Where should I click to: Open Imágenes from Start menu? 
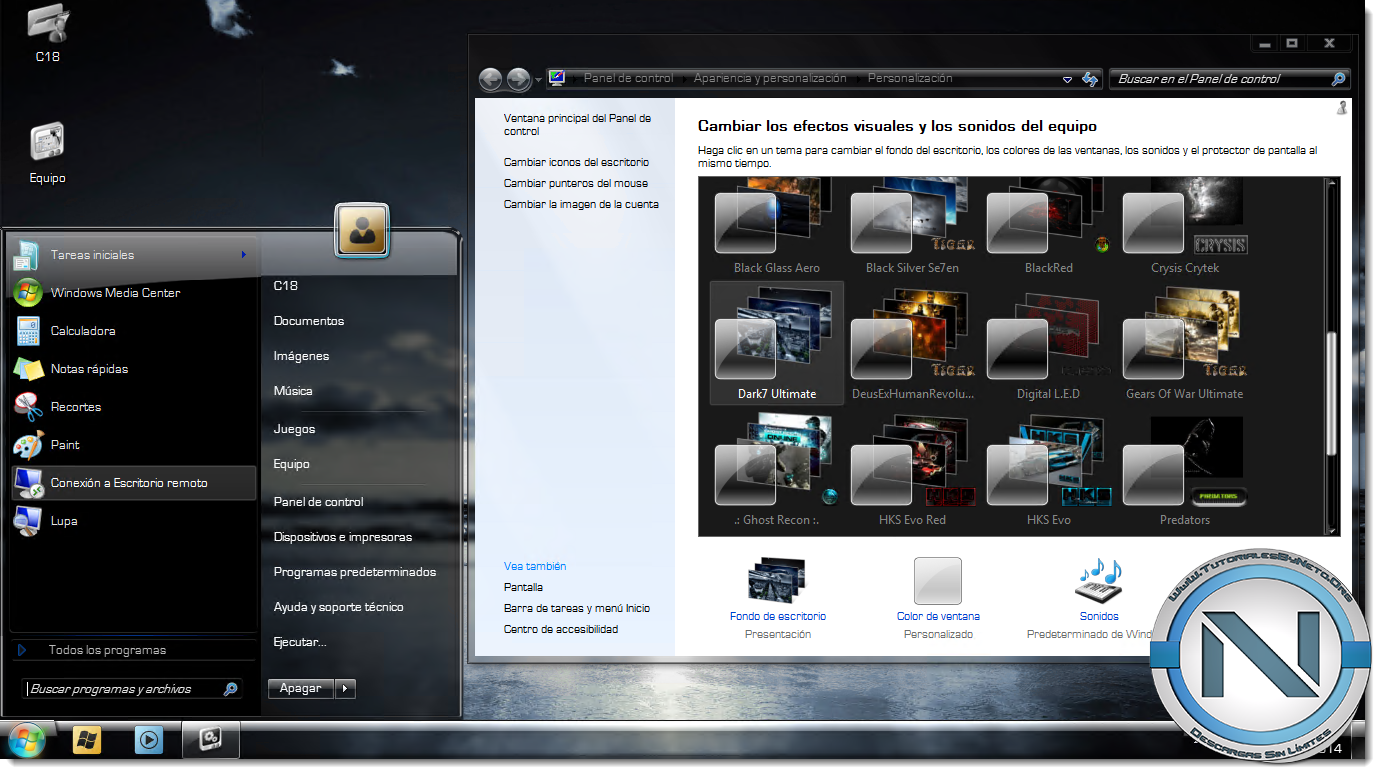[301, 356]
